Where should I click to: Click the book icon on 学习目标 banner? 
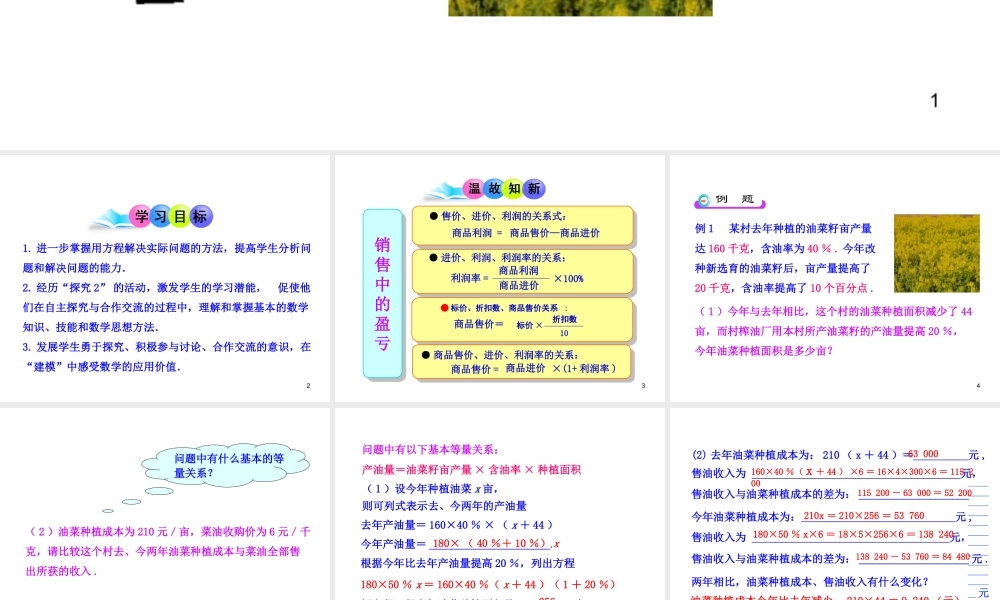click(110, 215)
